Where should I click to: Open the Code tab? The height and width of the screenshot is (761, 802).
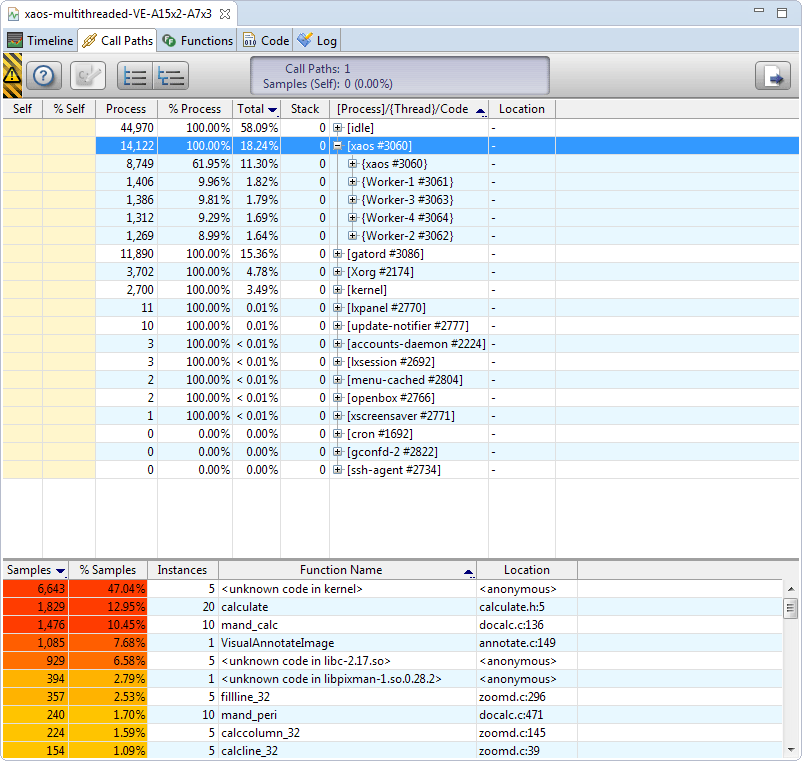pyautogui.click(x=265, y=40)
